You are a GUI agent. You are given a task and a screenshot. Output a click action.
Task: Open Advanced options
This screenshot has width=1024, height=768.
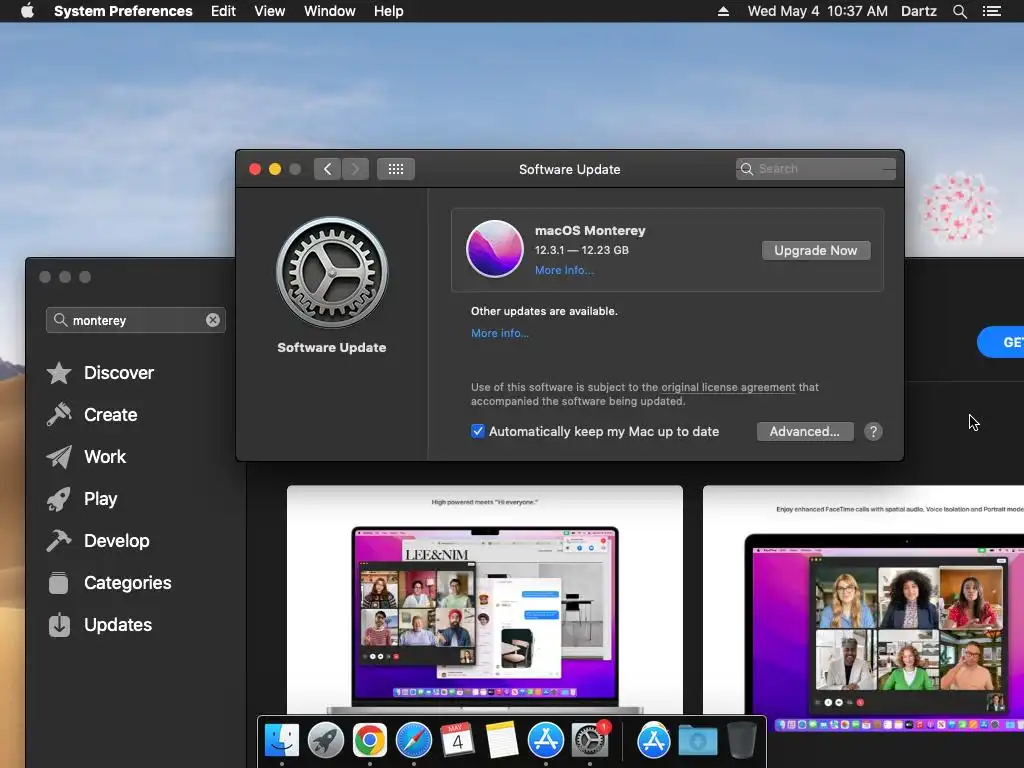click(x=805, y=431)
